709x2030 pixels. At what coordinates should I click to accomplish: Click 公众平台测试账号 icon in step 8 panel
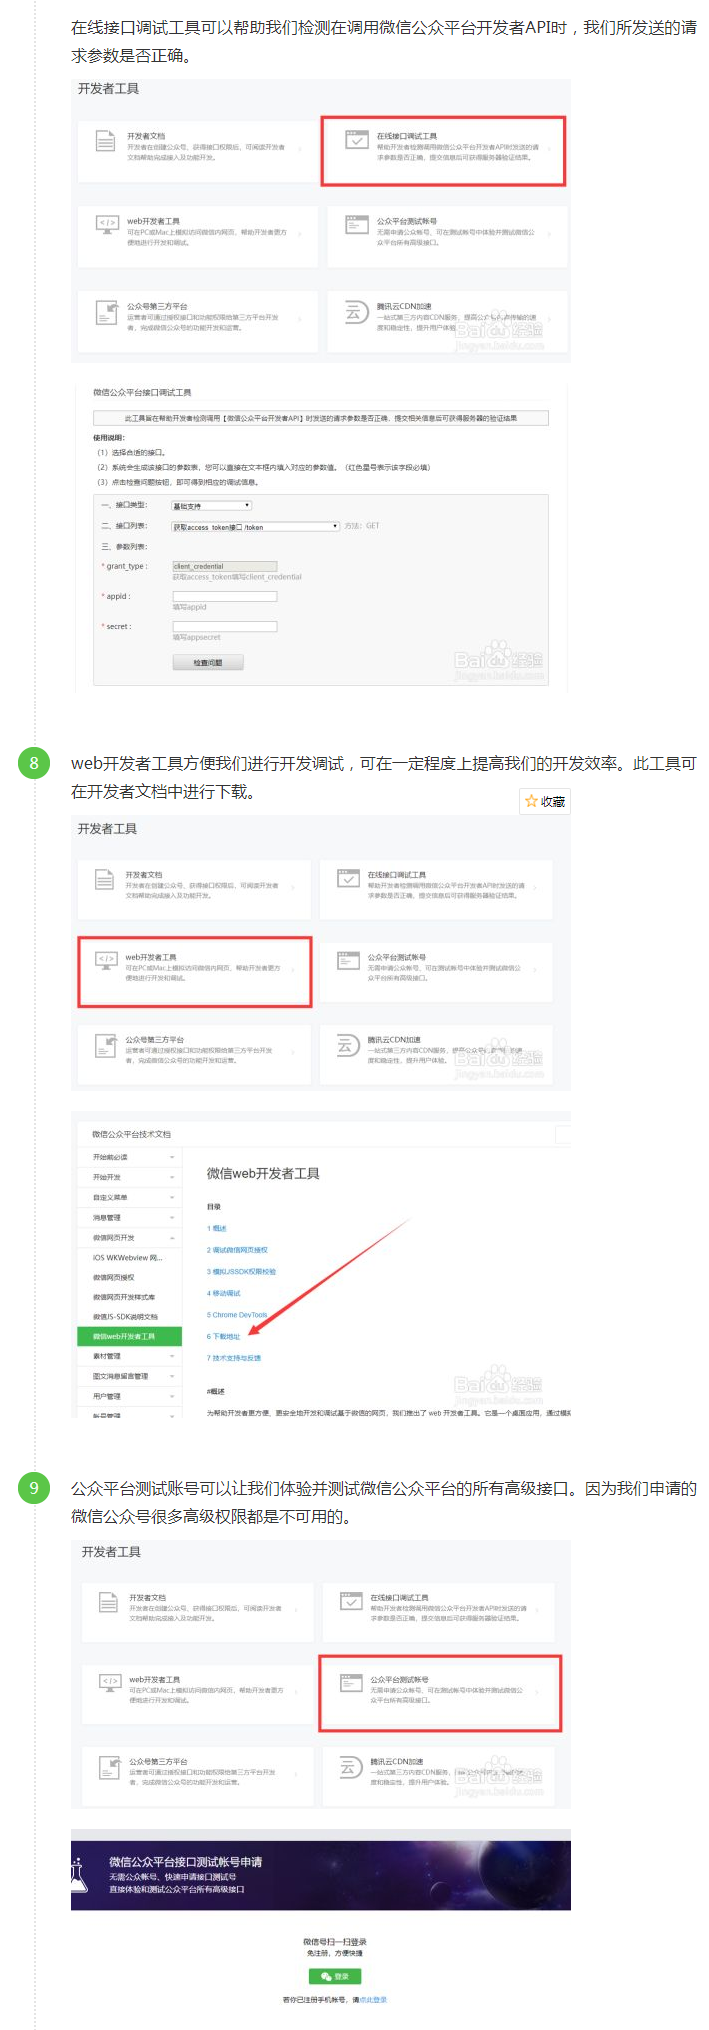coord(348,961)
